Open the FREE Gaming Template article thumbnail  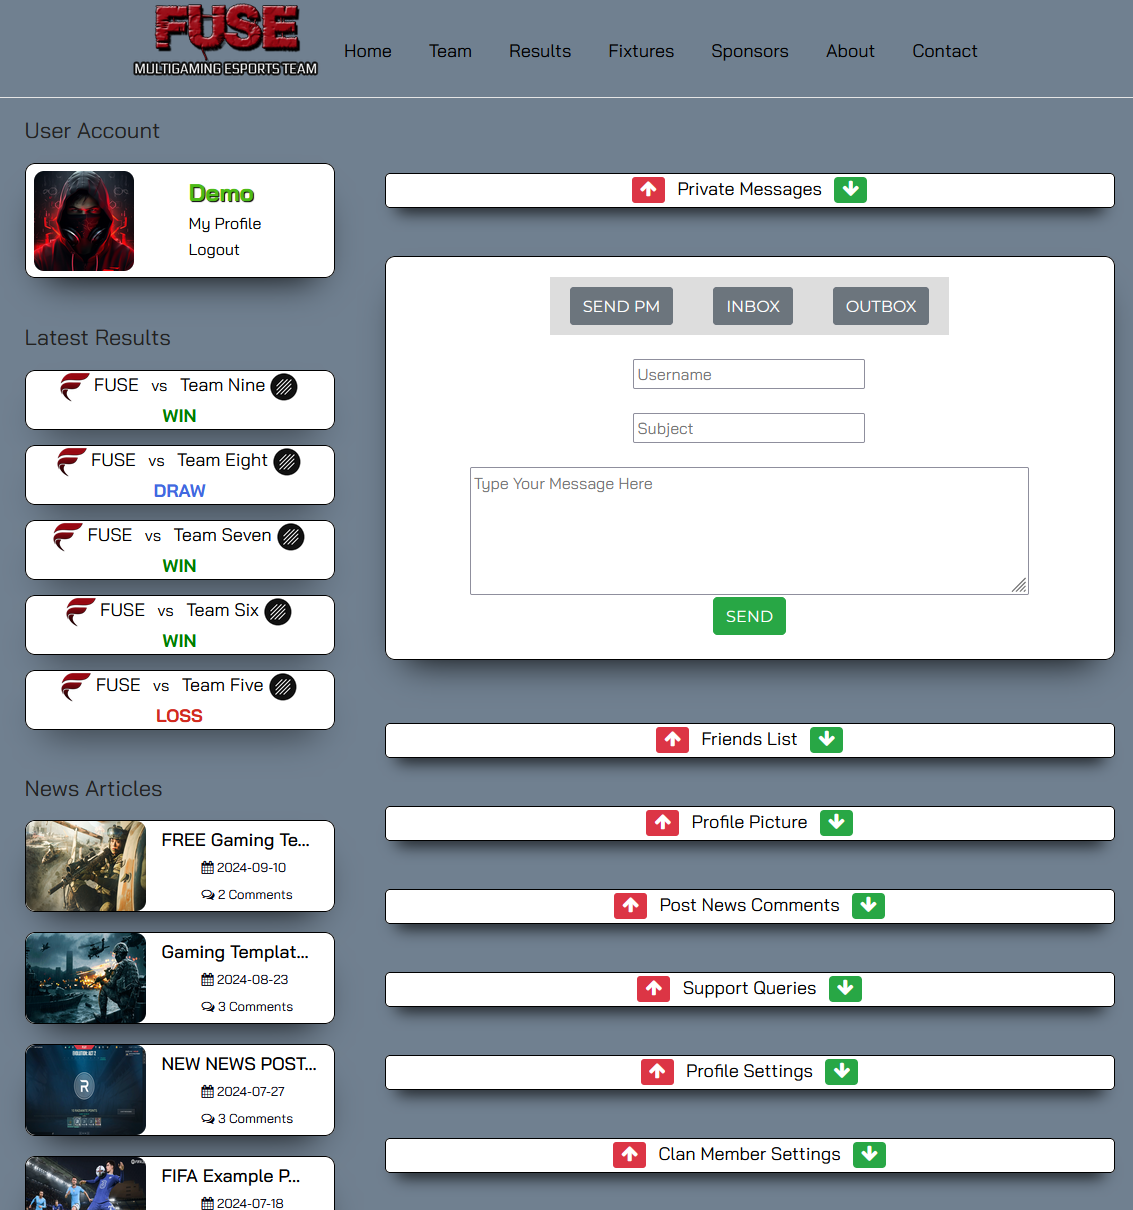coord(86,866)
